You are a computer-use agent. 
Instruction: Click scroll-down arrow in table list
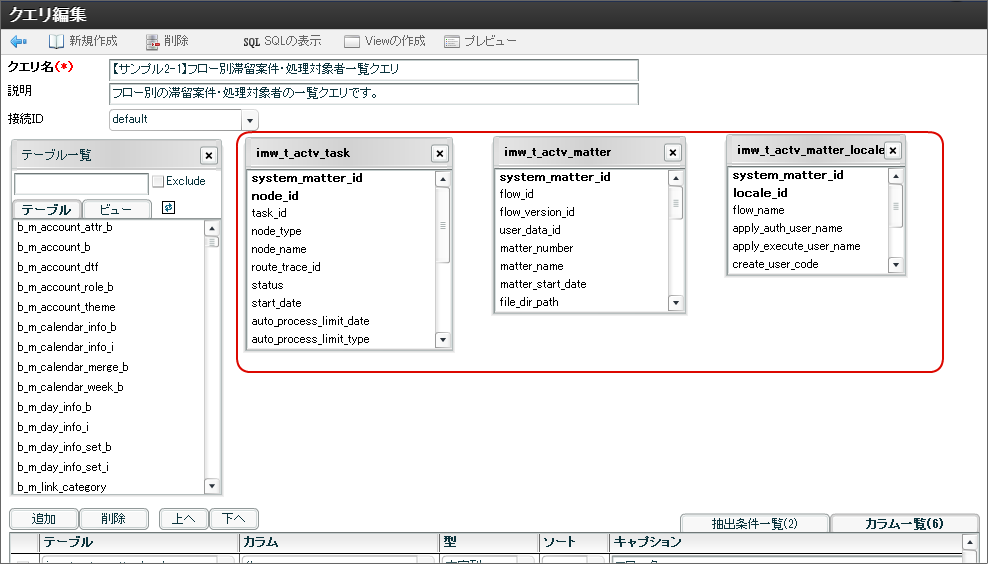pos(212,486)
